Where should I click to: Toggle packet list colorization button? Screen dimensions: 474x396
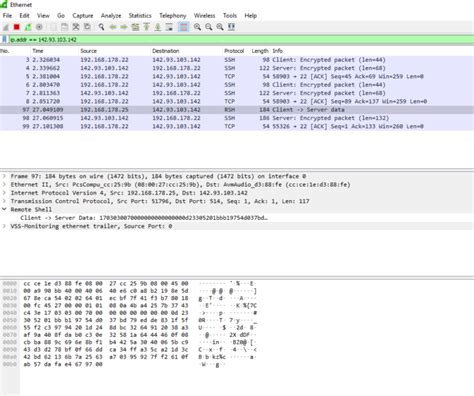184,27
